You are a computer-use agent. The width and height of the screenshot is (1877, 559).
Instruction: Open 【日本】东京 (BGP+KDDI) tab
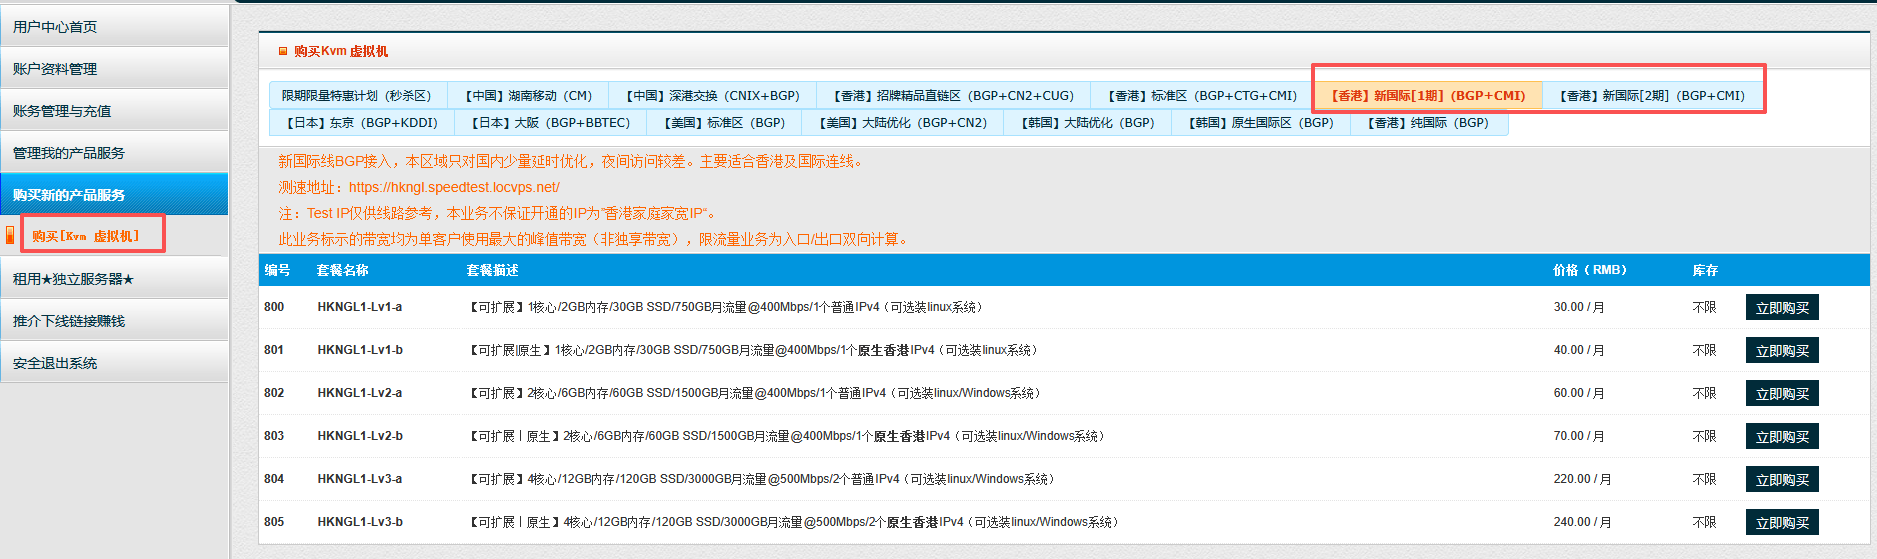362,122
